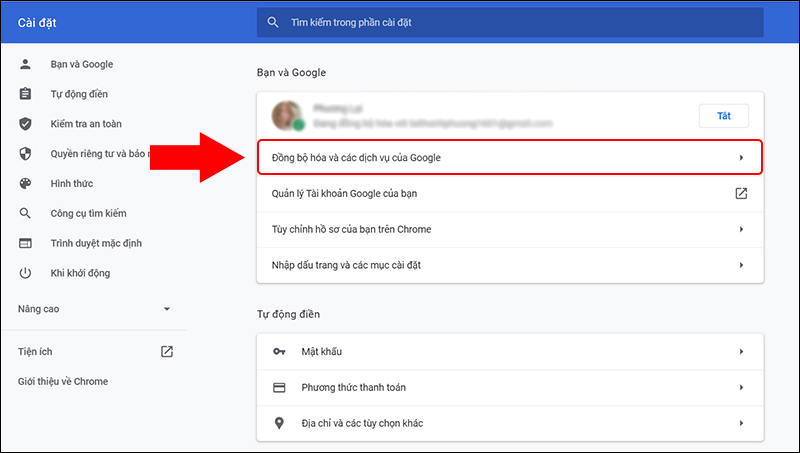Click the search magnifier icon in settings bar
This screenshot has width=800, height=453.
(273, 22)
